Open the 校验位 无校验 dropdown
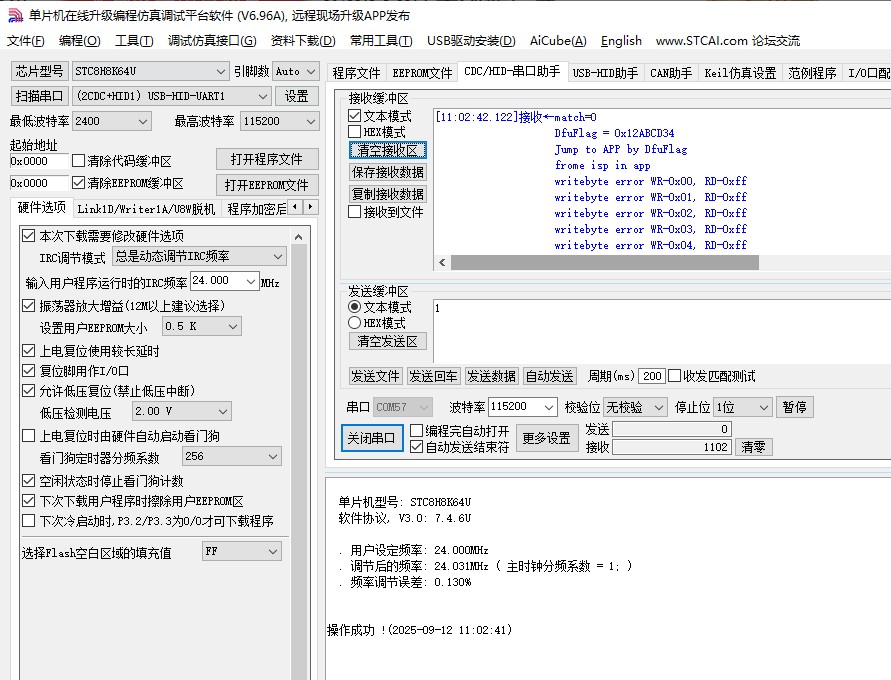 click(x=657, y=407)
